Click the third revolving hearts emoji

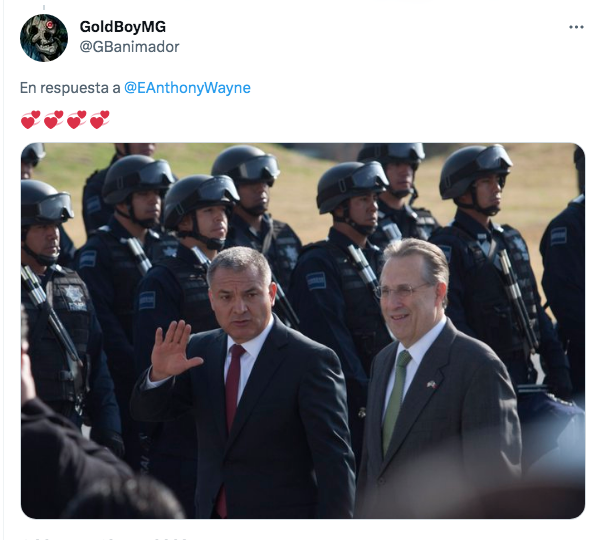tap(77, 120)
